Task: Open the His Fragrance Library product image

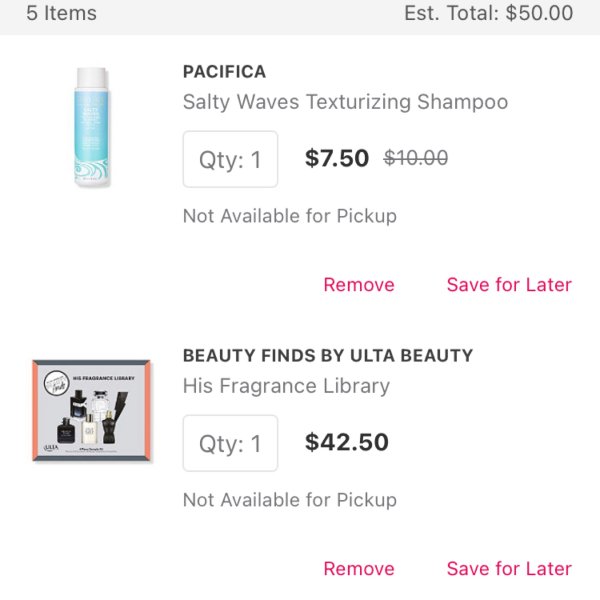Action: [x=91, y=410]
